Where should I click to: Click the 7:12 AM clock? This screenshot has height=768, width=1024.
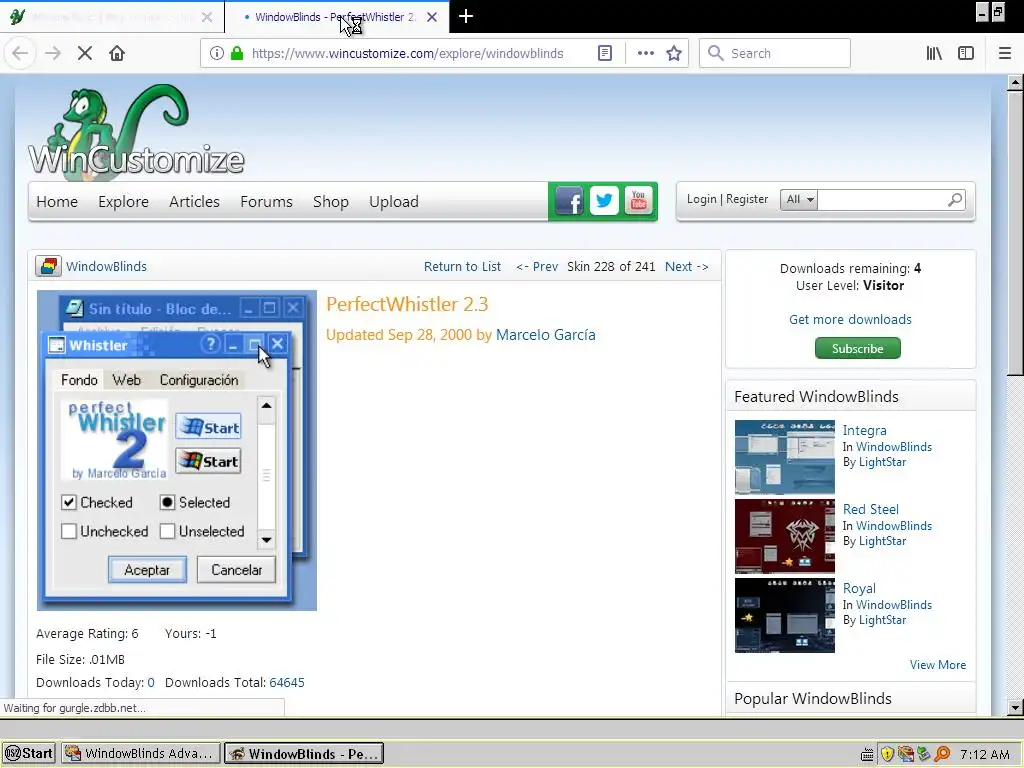pyautogui.click(x=985, y=754)
